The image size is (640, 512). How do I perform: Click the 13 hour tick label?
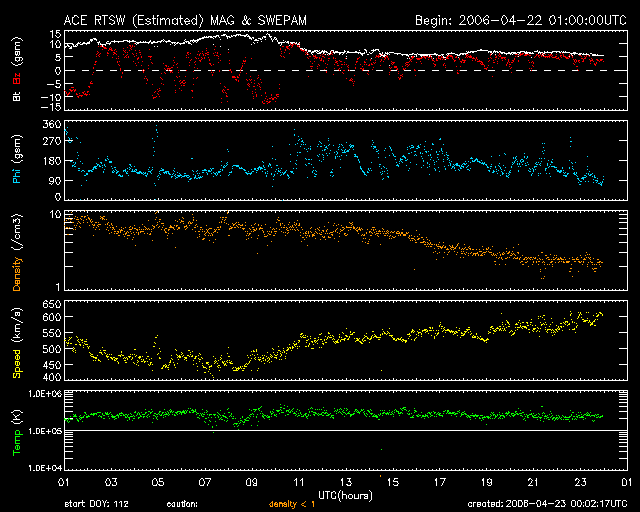pos(346,481)
